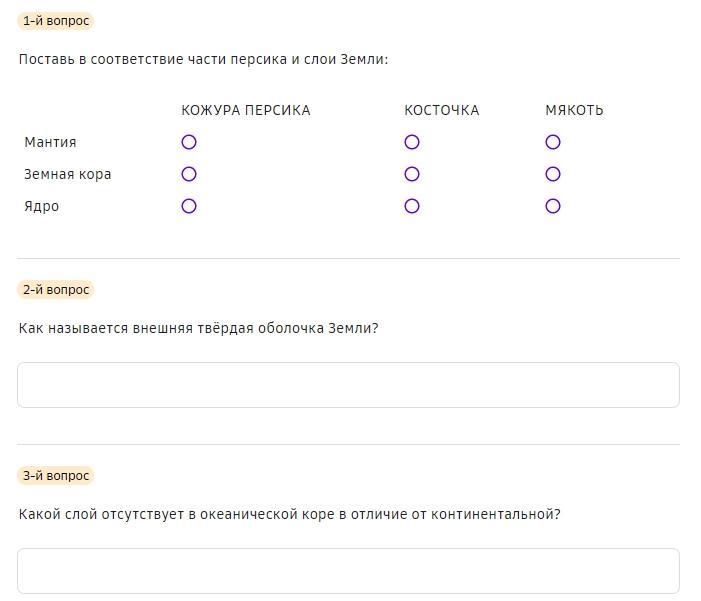Click the КОЖУРА ПЕРСИКА column header
This screenshot has width=701, height=601.
click(x=246, y=110)
